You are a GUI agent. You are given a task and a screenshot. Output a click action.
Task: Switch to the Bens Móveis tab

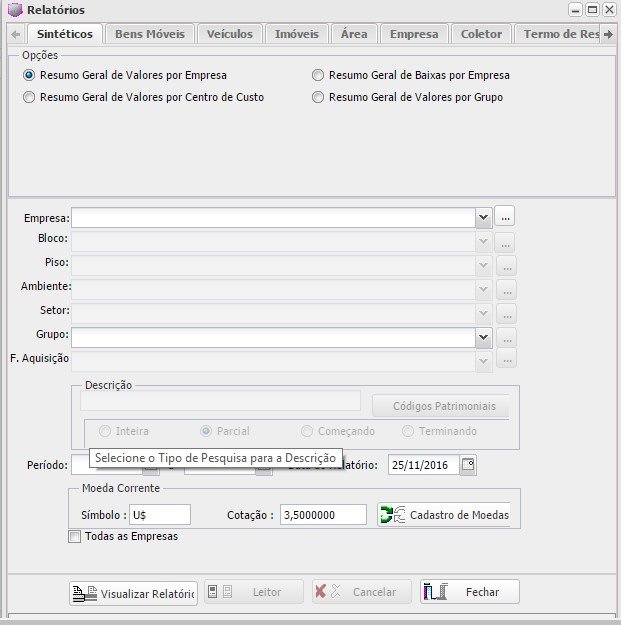(150, 33)
